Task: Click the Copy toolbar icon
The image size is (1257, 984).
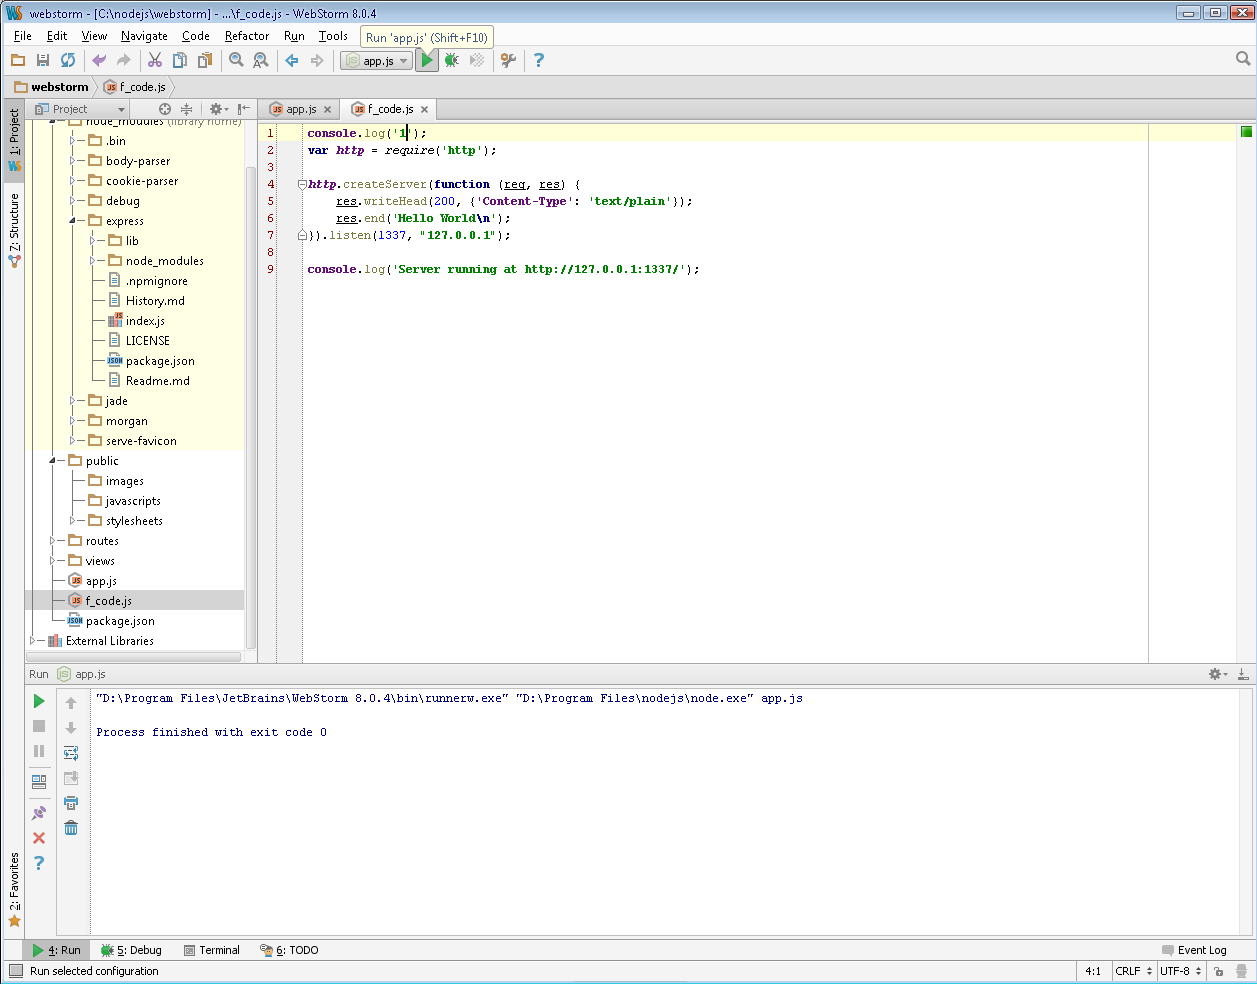Action: (180, 60)
